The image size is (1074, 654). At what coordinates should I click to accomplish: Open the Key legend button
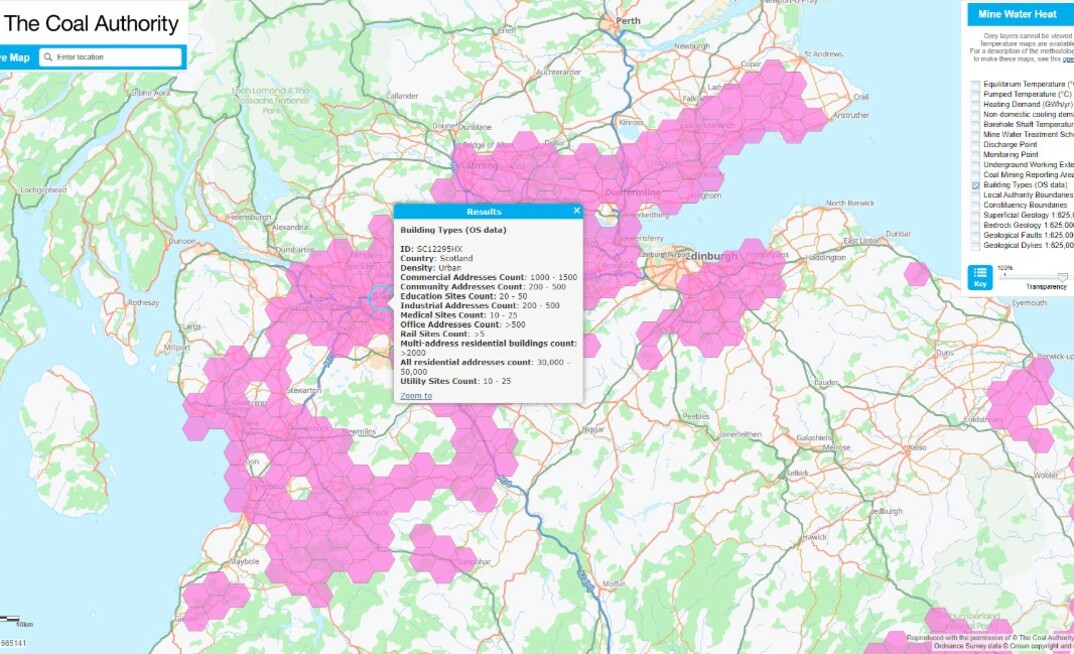(980, 277)
